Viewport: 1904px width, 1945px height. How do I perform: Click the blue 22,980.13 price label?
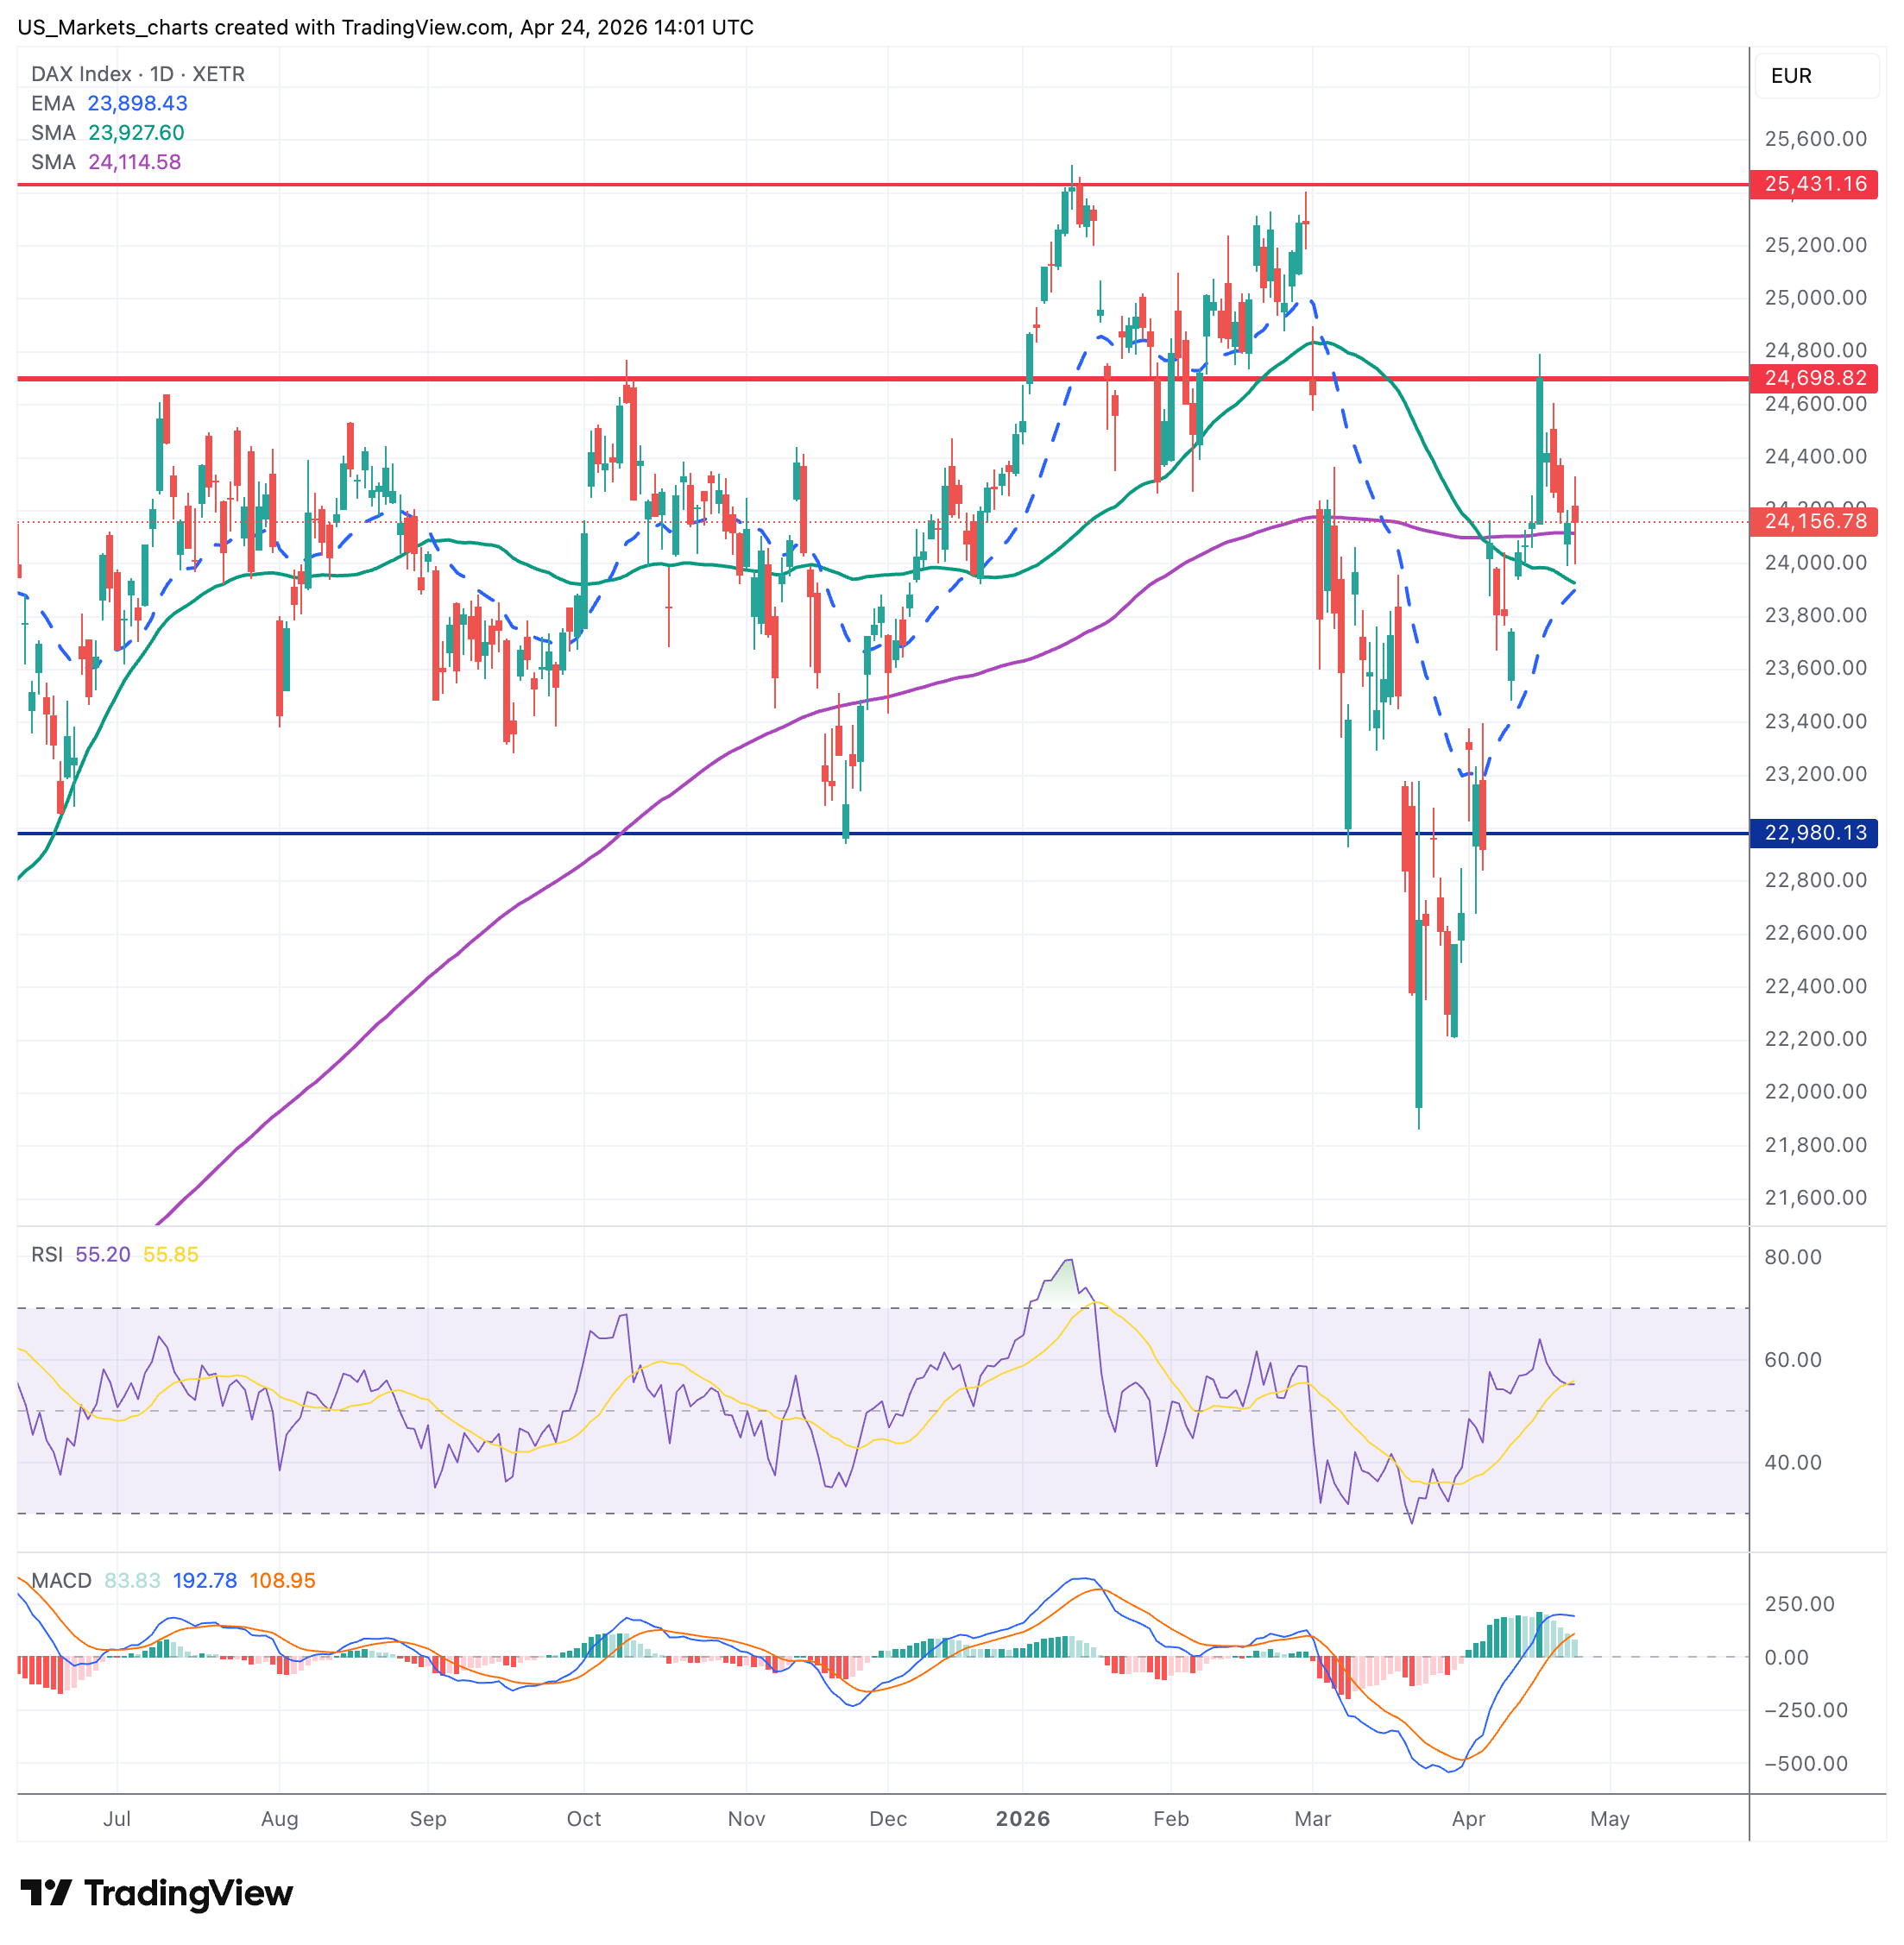pyautogui.click(x=1813, y=832)
